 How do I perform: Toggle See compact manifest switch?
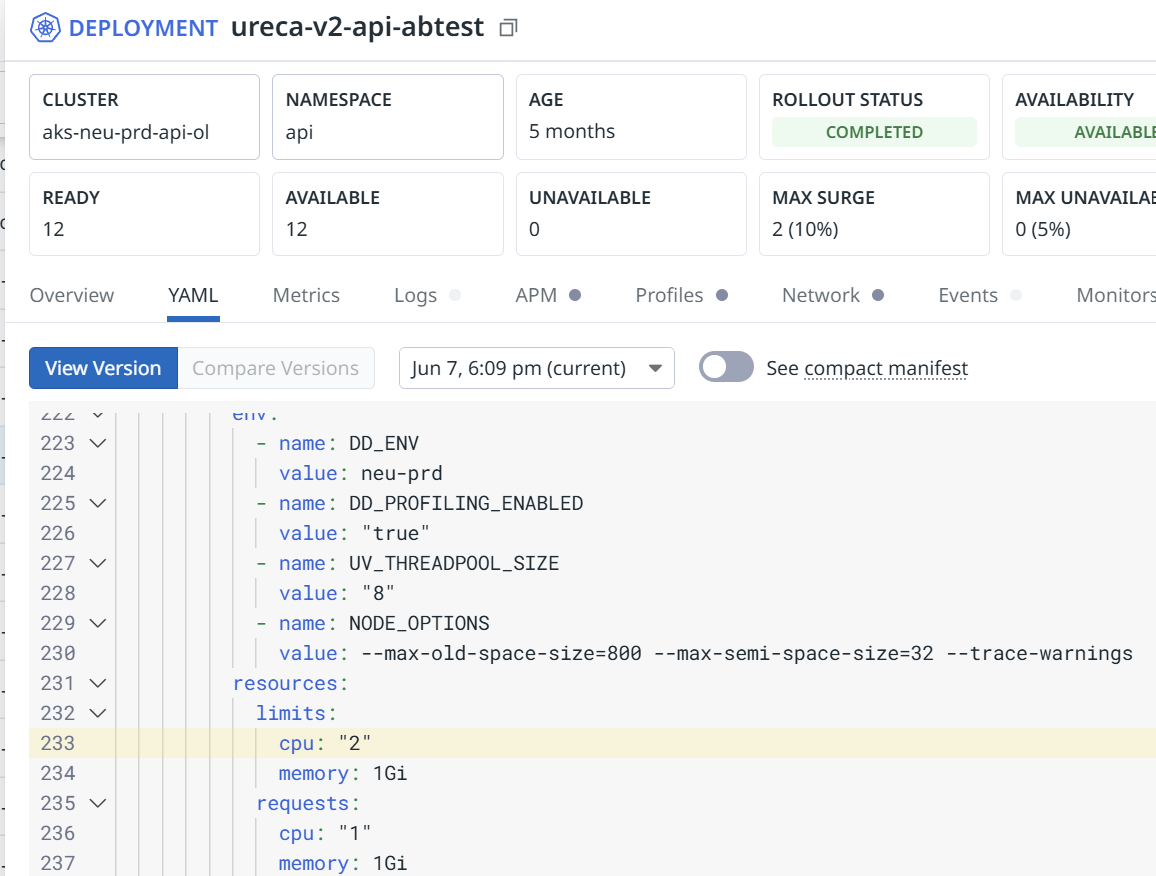tap(726, 367)
